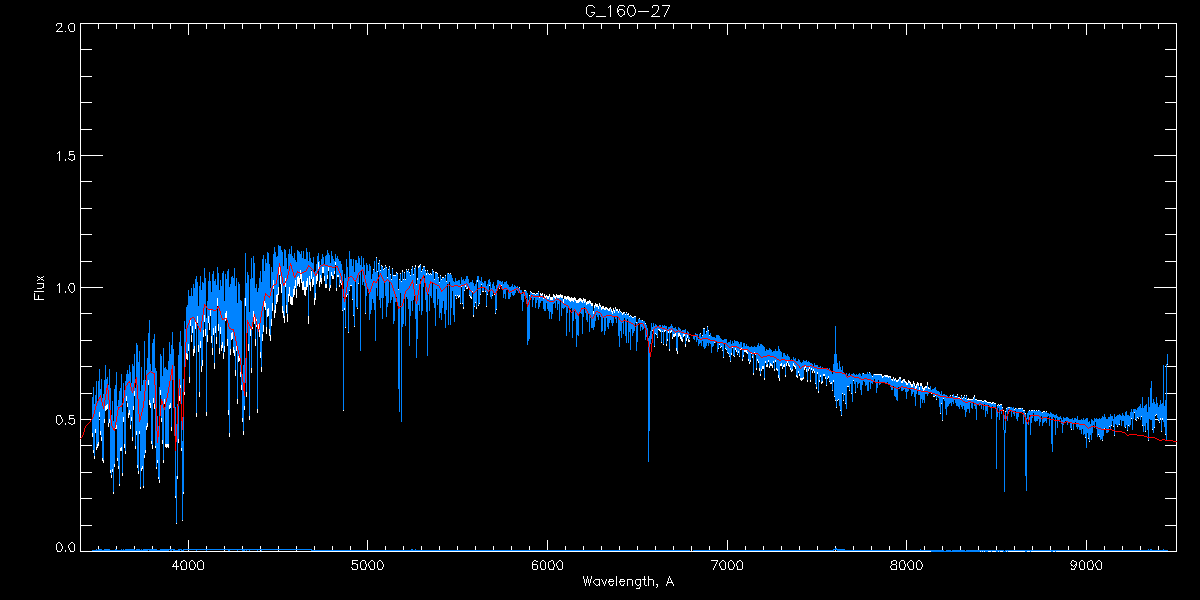
Task: Click the 8000 wavelength tick label
Action: 907,563
